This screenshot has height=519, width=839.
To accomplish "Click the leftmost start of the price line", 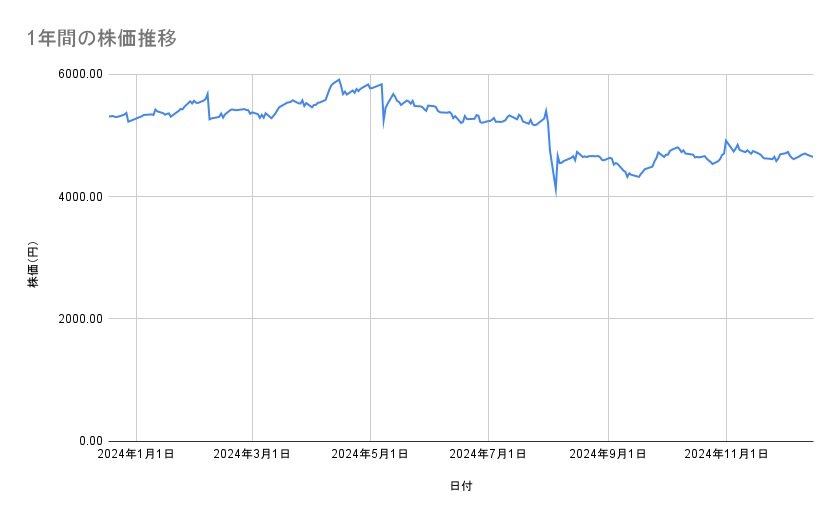I will point(109,116).
